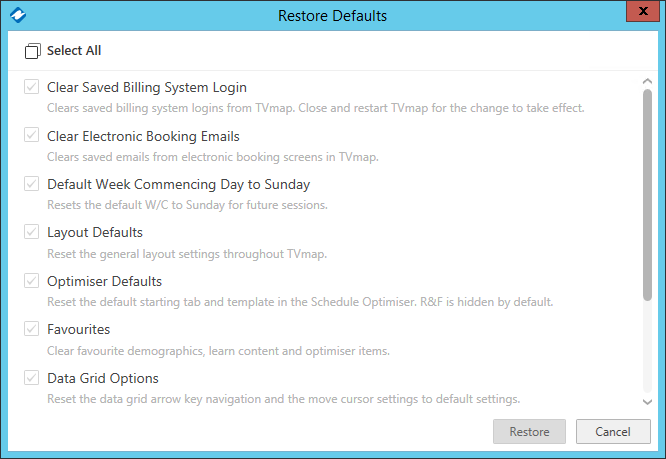Click the 'Select All' label text
666x459 pixels.
(x=74, y=51)
